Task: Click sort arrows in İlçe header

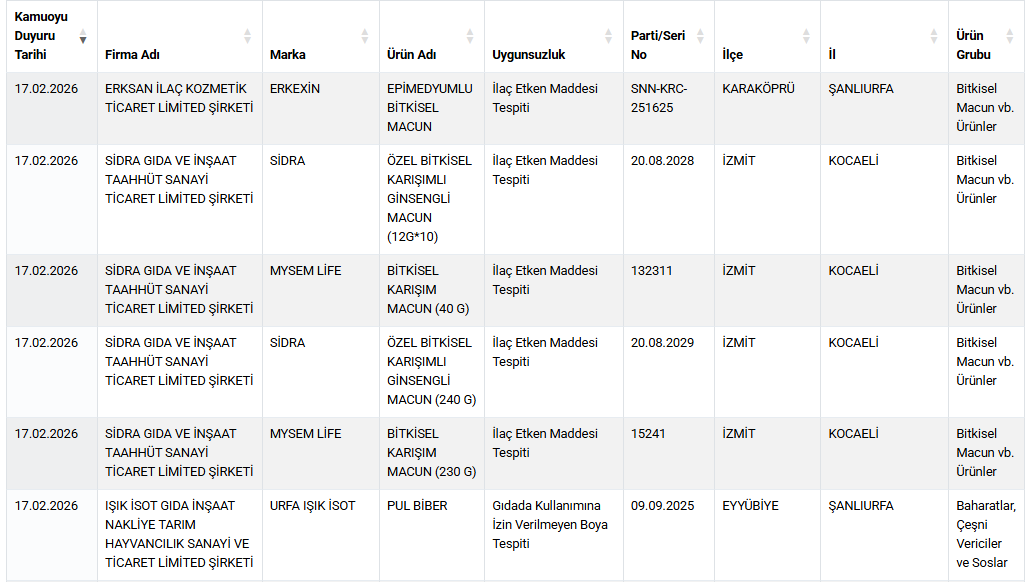Action: 806,37
